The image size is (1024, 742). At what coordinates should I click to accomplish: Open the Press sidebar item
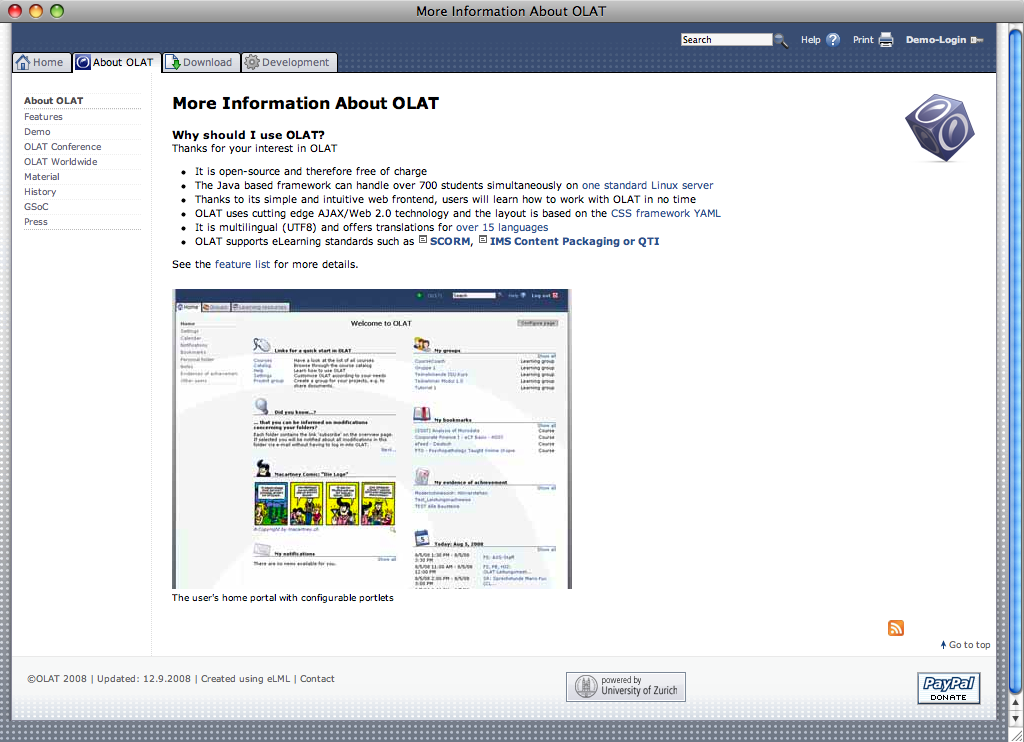tap(36, 222)
